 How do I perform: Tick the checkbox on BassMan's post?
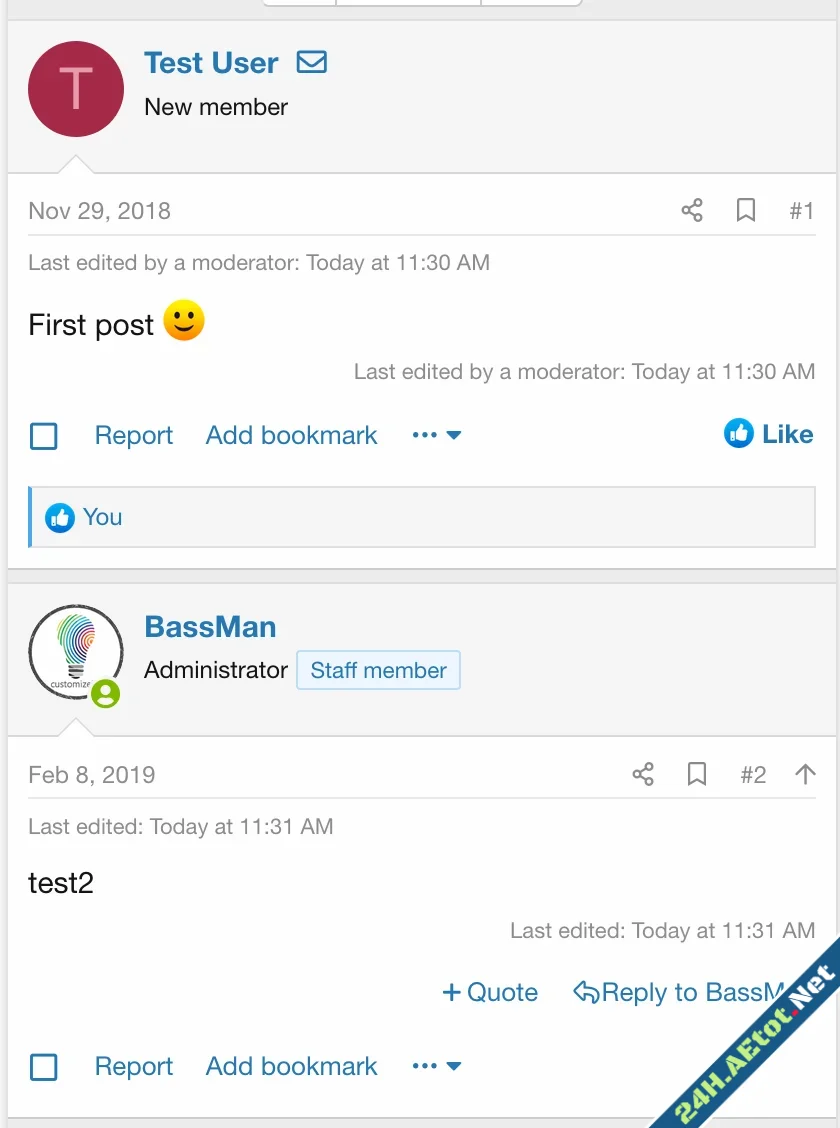tap(44, 1067)
